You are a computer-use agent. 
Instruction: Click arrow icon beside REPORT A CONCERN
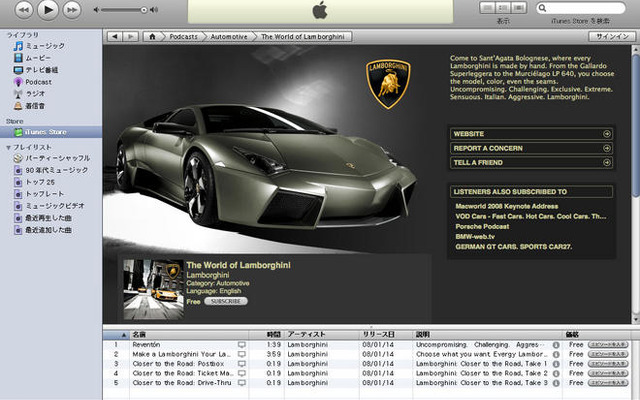(x=607, y=148)
